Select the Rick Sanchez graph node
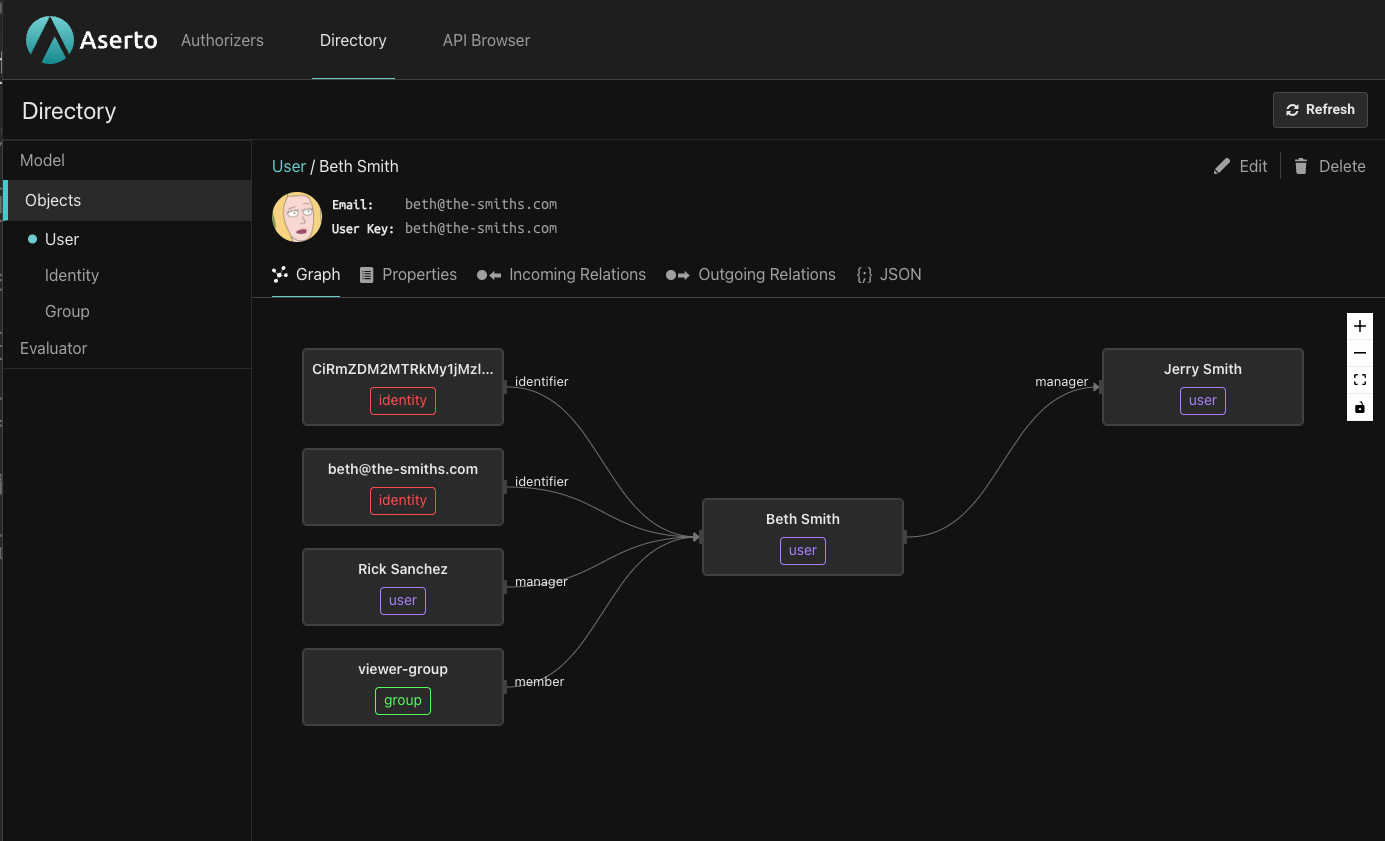The width and height of the screenshot is (1385, 841). (403, 586)
